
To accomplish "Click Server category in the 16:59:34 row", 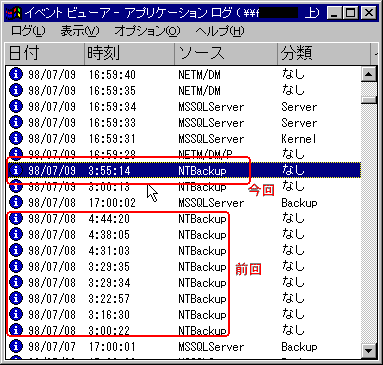I will (x=299, y=107).
